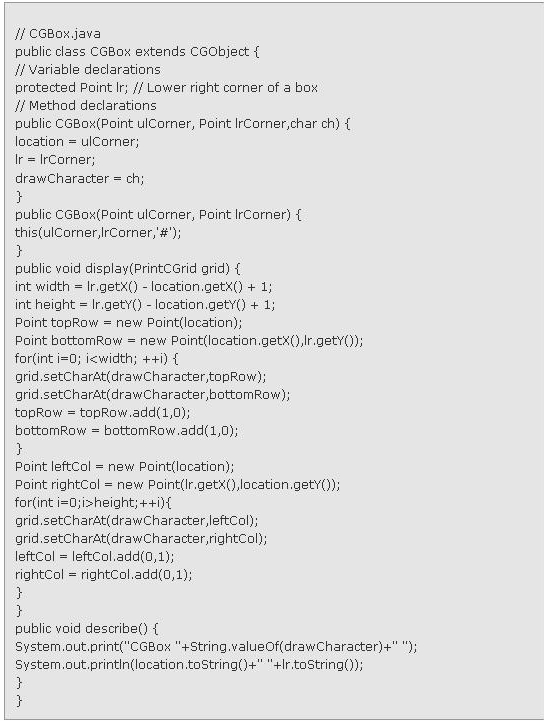This screenshot has width=544, height=721.
Task: Click the '// CGBox.java' comment line
Action: 58,34
